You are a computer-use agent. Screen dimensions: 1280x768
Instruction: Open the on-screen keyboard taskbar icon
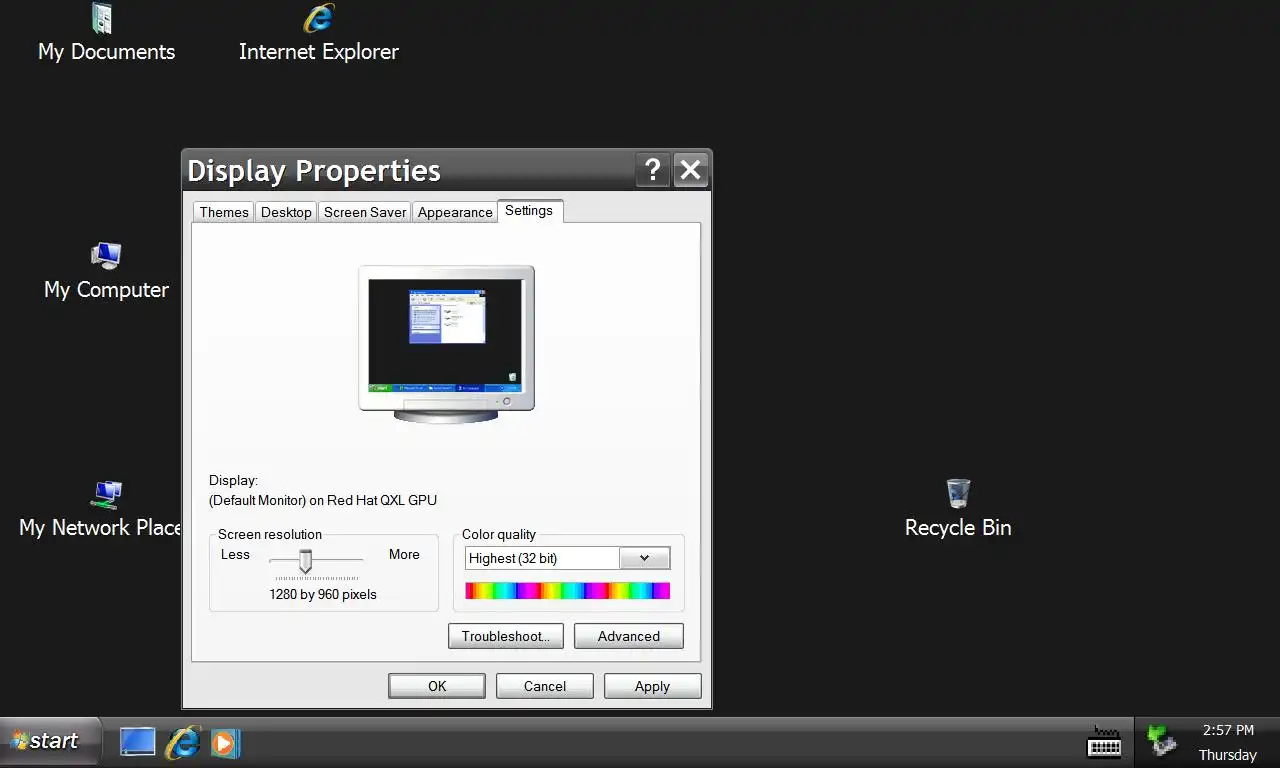[x=1104, y=742]
